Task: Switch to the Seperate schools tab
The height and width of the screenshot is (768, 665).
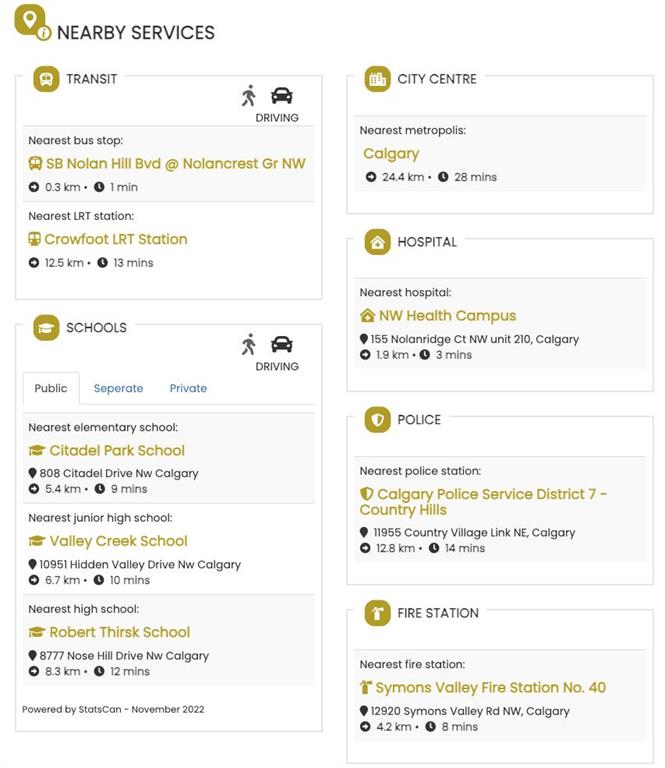Action: 118,388
